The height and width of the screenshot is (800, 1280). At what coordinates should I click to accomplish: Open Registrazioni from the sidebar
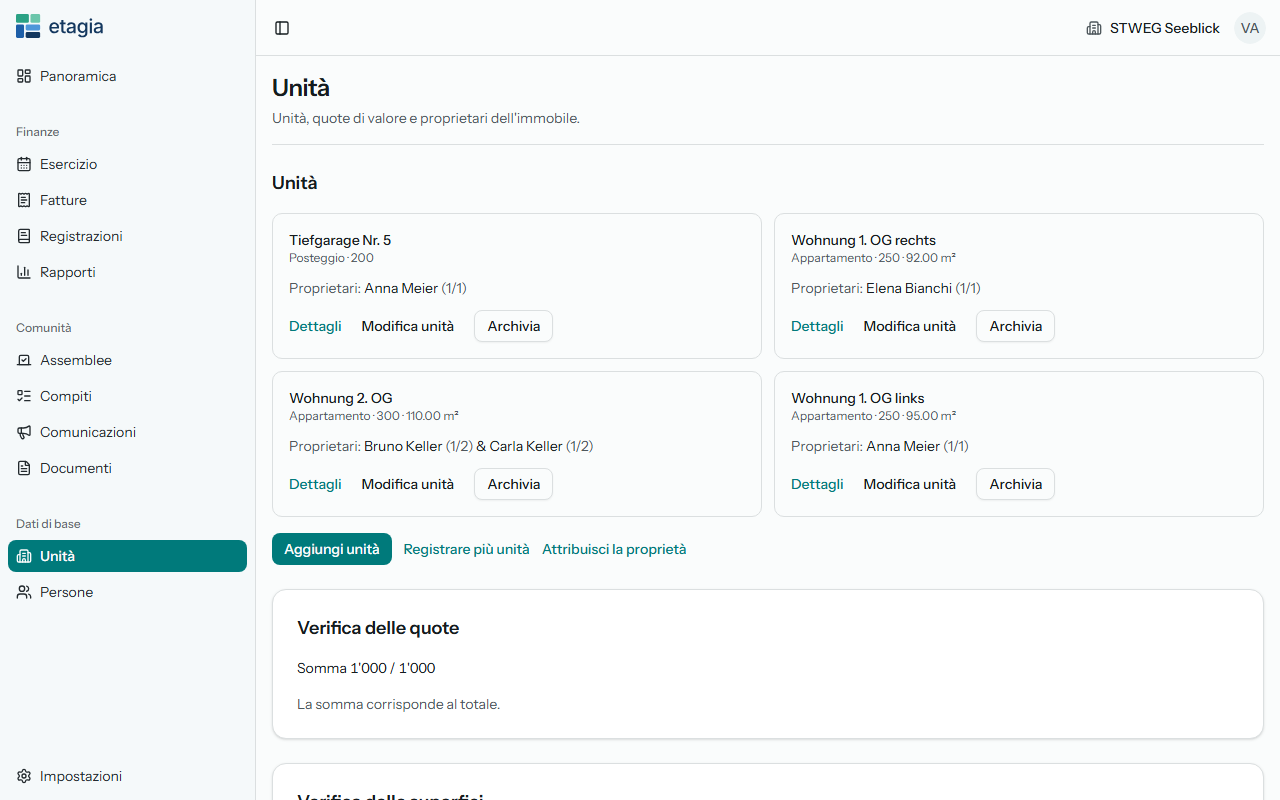pos(128,236)
